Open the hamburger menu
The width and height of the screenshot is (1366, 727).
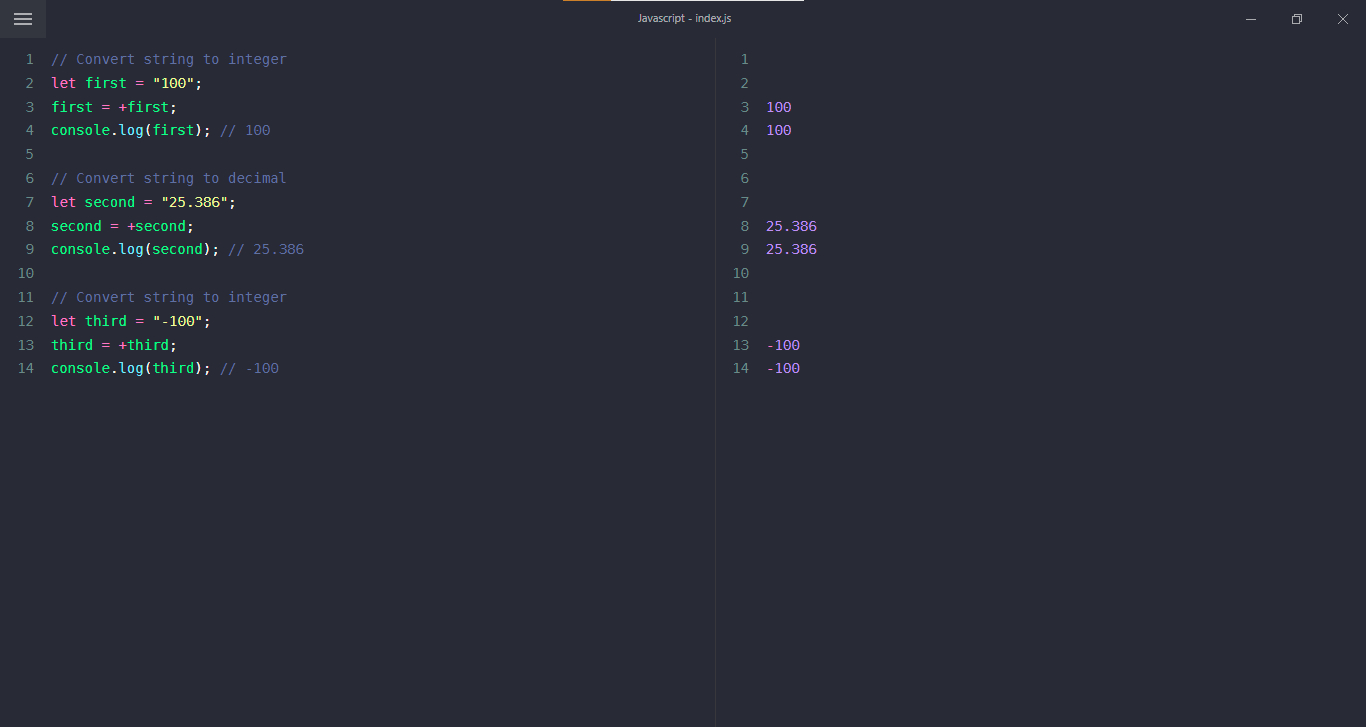[23, 19]
